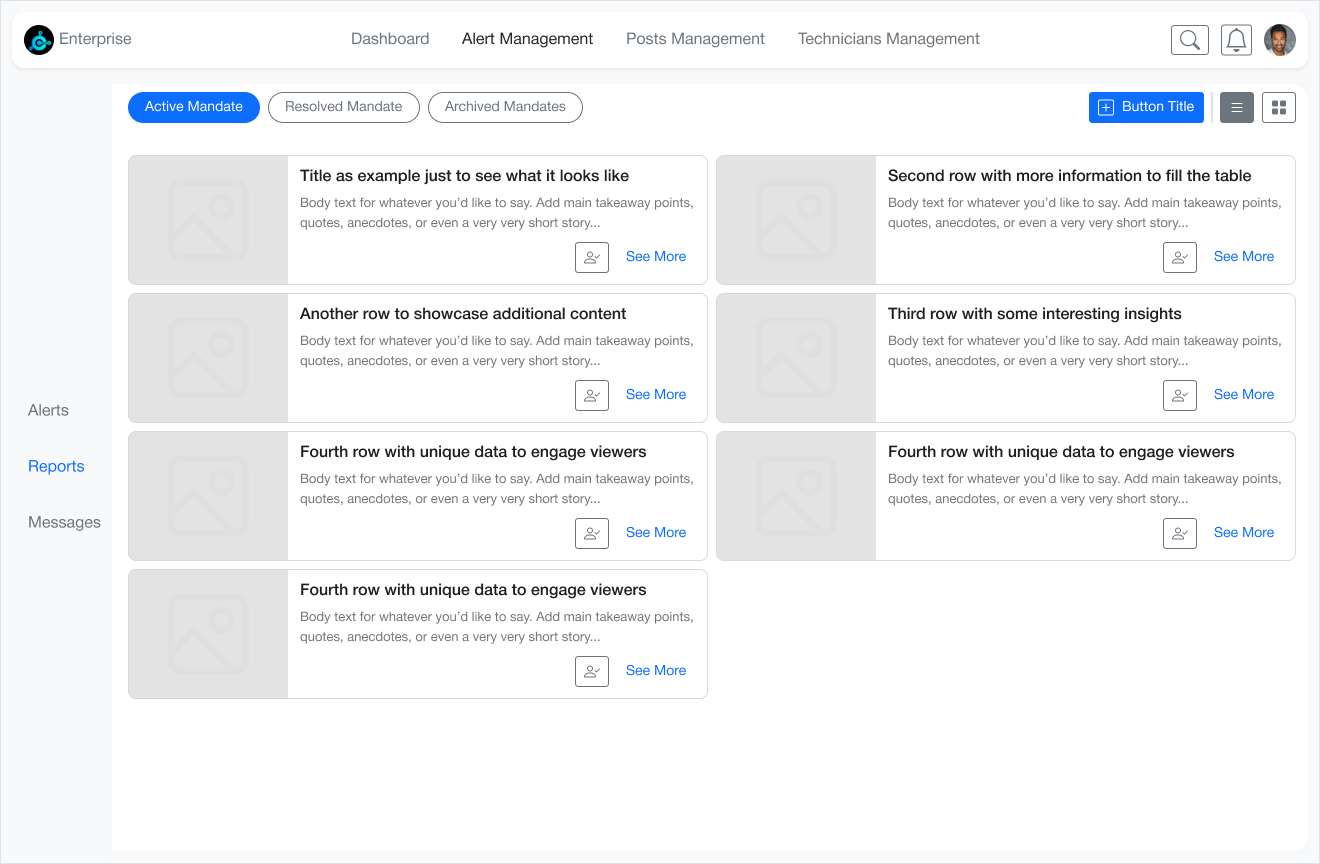This screenshot has height=864, width=1320.
Task: Click the image thumbnail of 'Another row' card
Action: click(208, 358)
